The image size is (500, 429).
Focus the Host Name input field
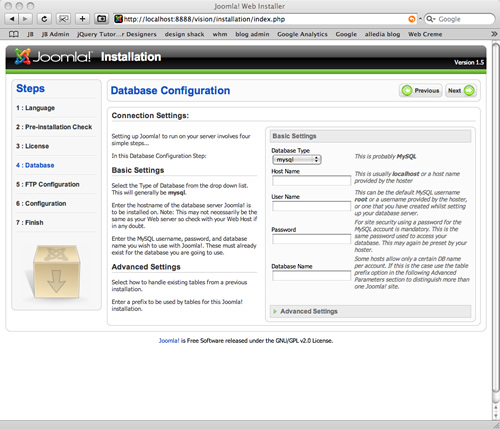coord(311,181)
